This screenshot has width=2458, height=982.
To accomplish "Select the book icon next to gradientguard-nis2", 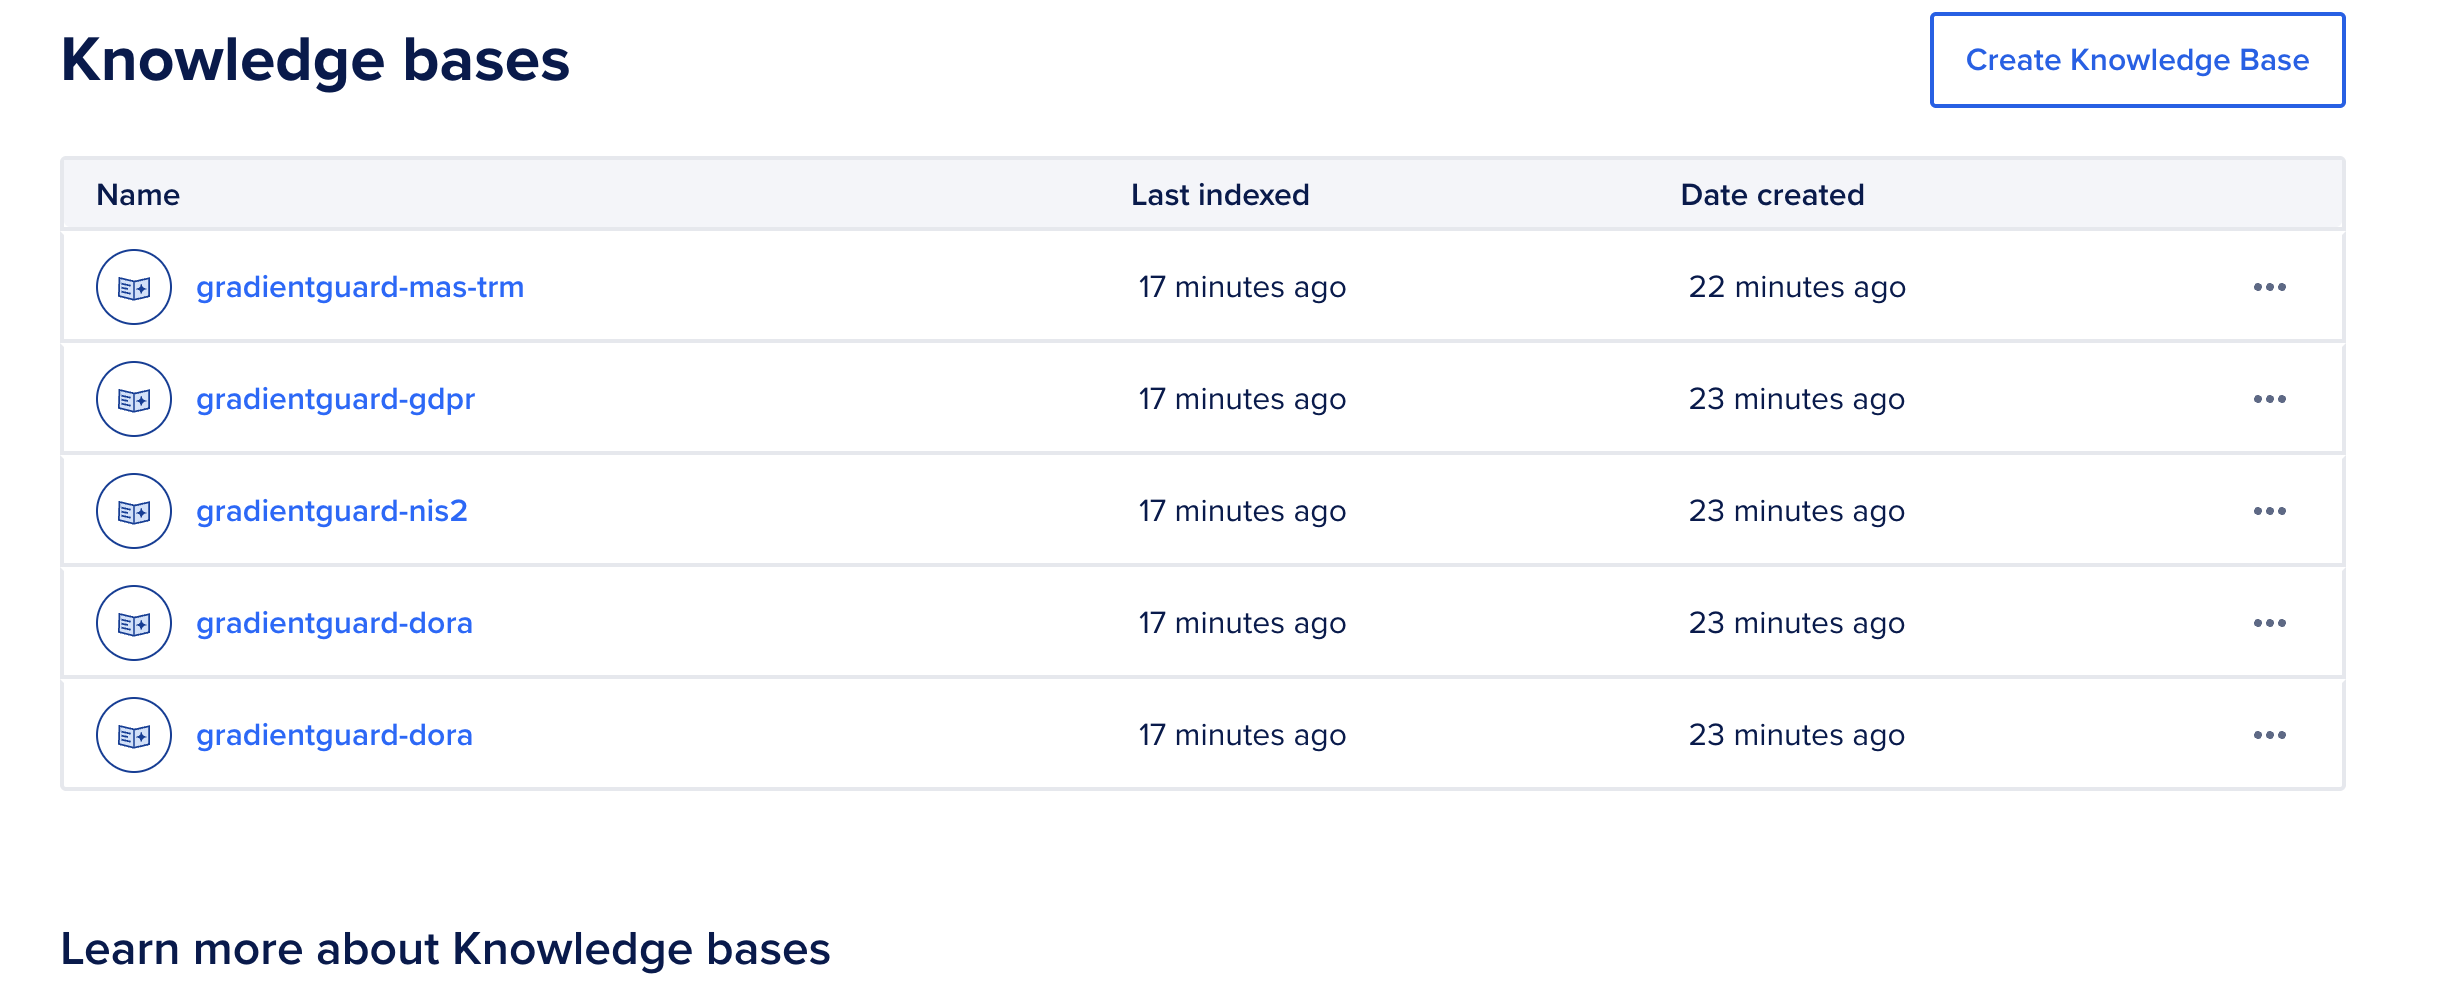I will click(134, 511).
